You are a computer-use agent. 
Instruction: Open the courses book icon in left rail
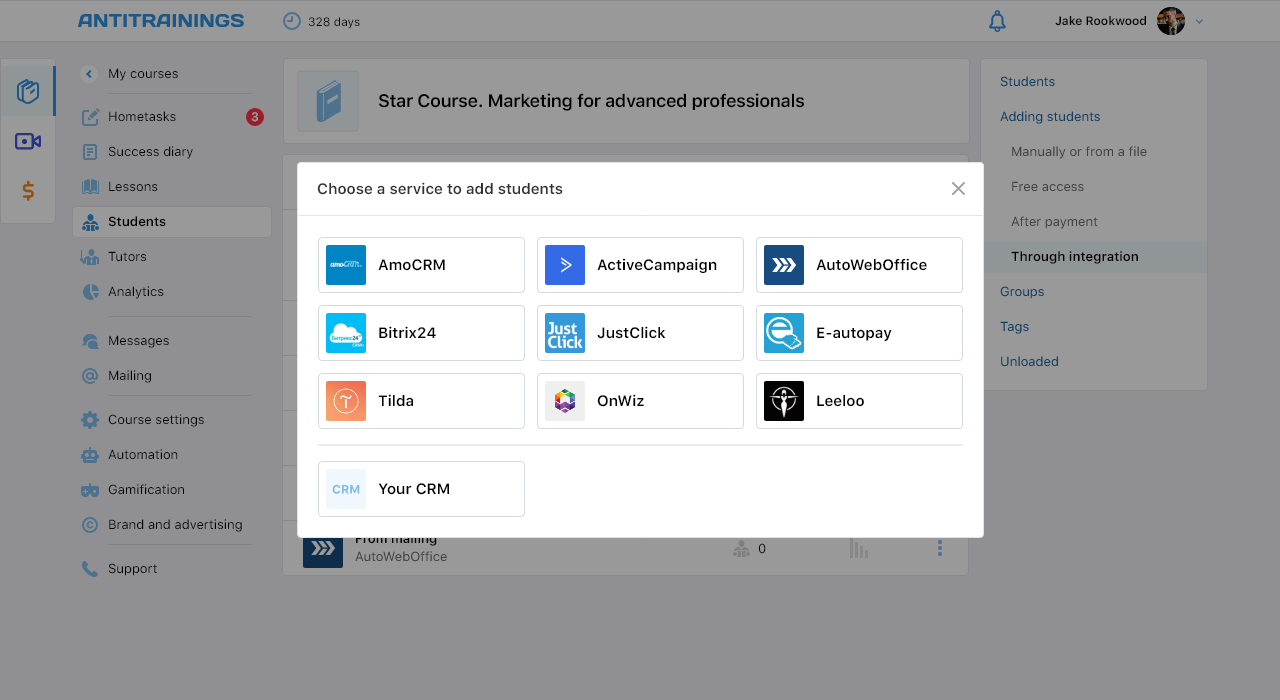click(x=28, y=92)
